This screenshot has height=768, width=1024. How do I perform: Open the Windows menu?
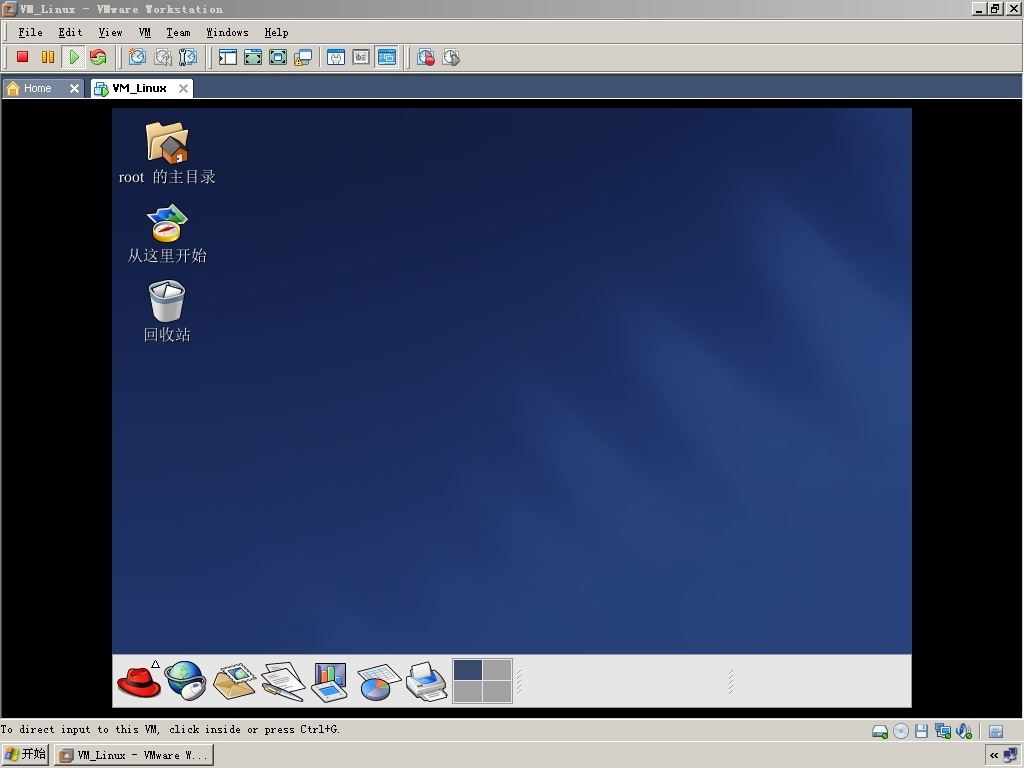tap(227, 33)
